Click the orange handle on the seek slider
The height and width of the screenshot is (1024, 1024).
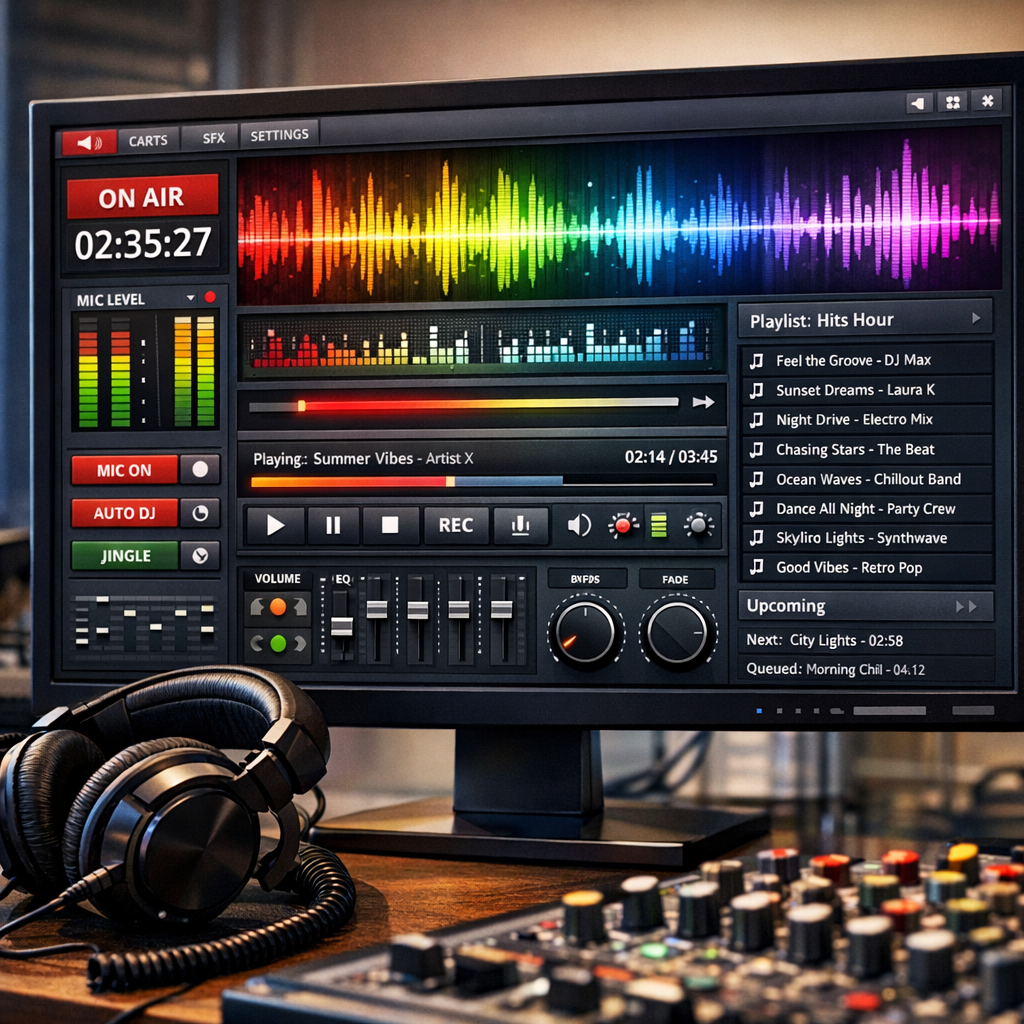tap(302, 406)
